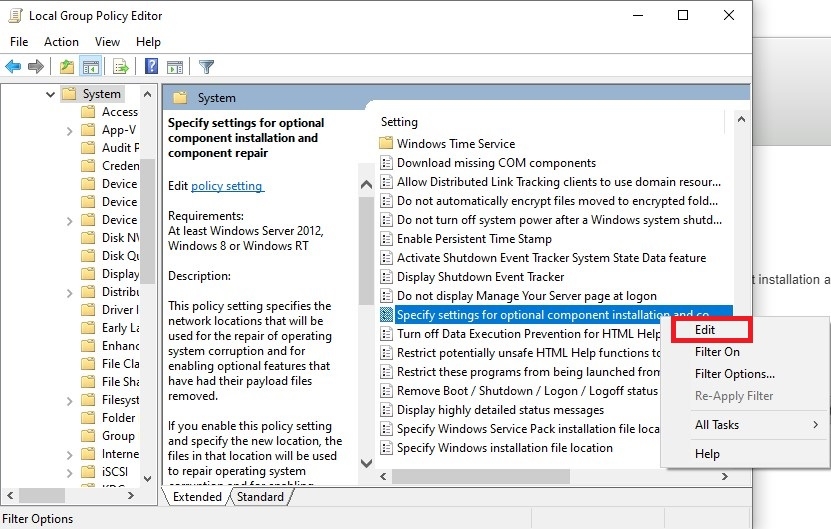Open the blue Help toolbar icon
The image size is (831, 529).
pyautogui.click(x=151, y=66)
